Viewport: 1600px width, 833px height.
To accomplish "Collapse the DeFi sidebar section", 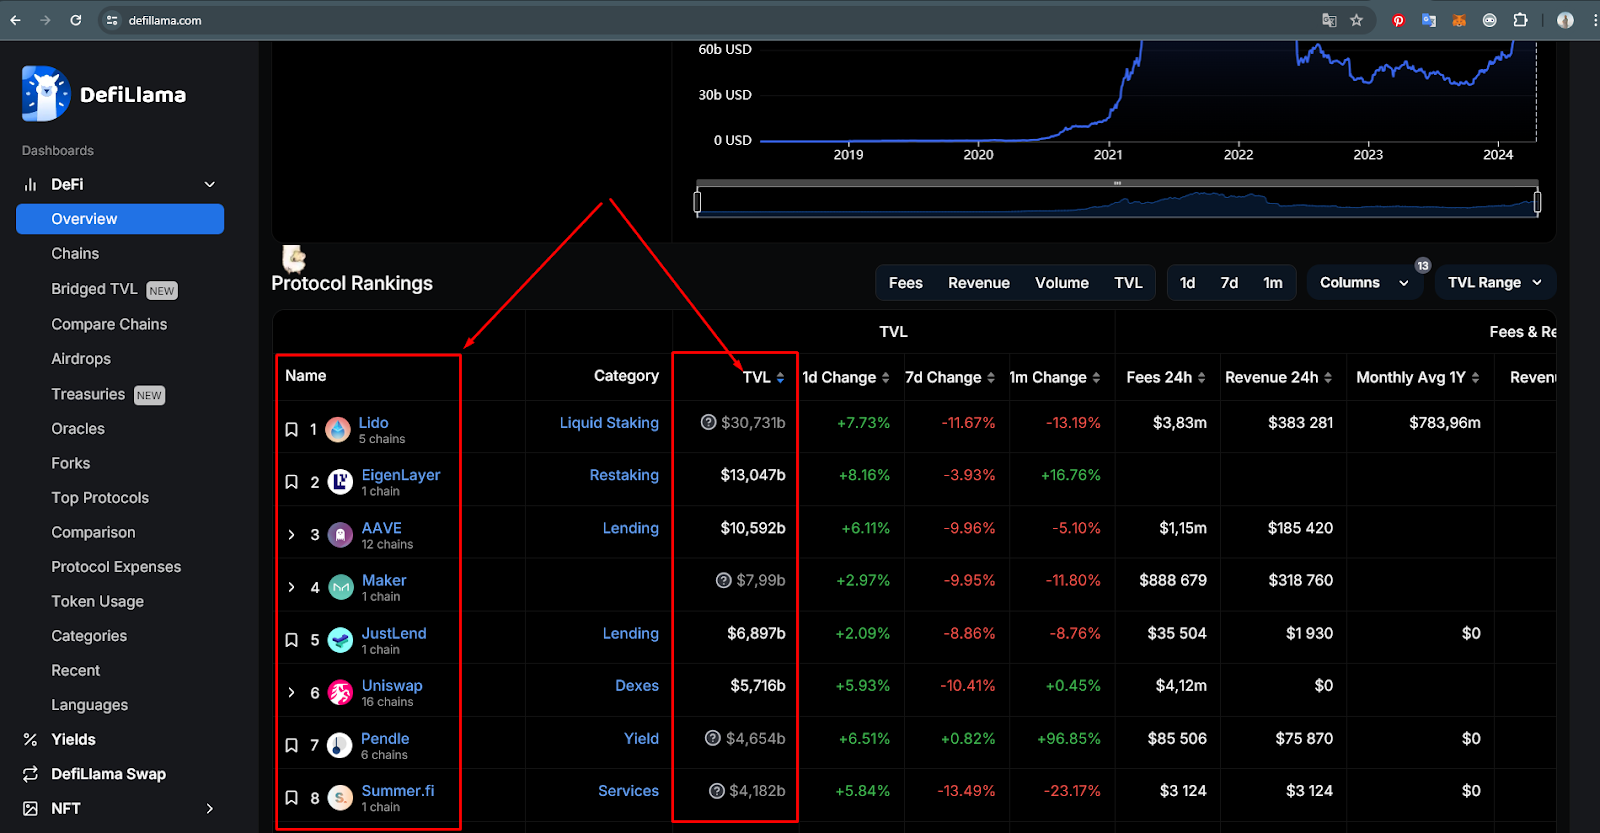I will [x=210, y=184].
